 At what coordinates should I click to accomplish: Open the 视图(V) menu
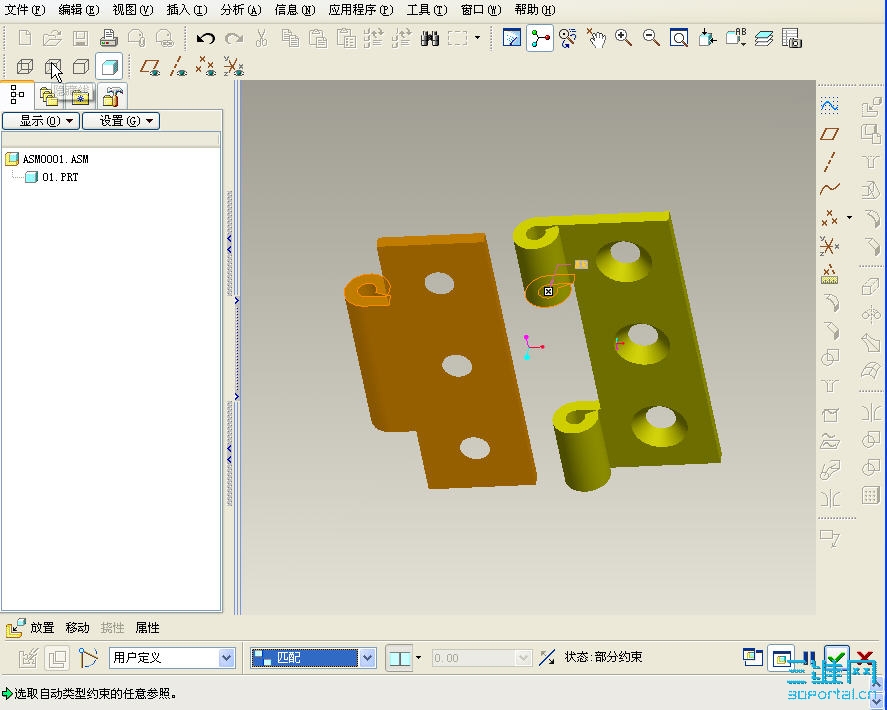[x=133, y=10]
